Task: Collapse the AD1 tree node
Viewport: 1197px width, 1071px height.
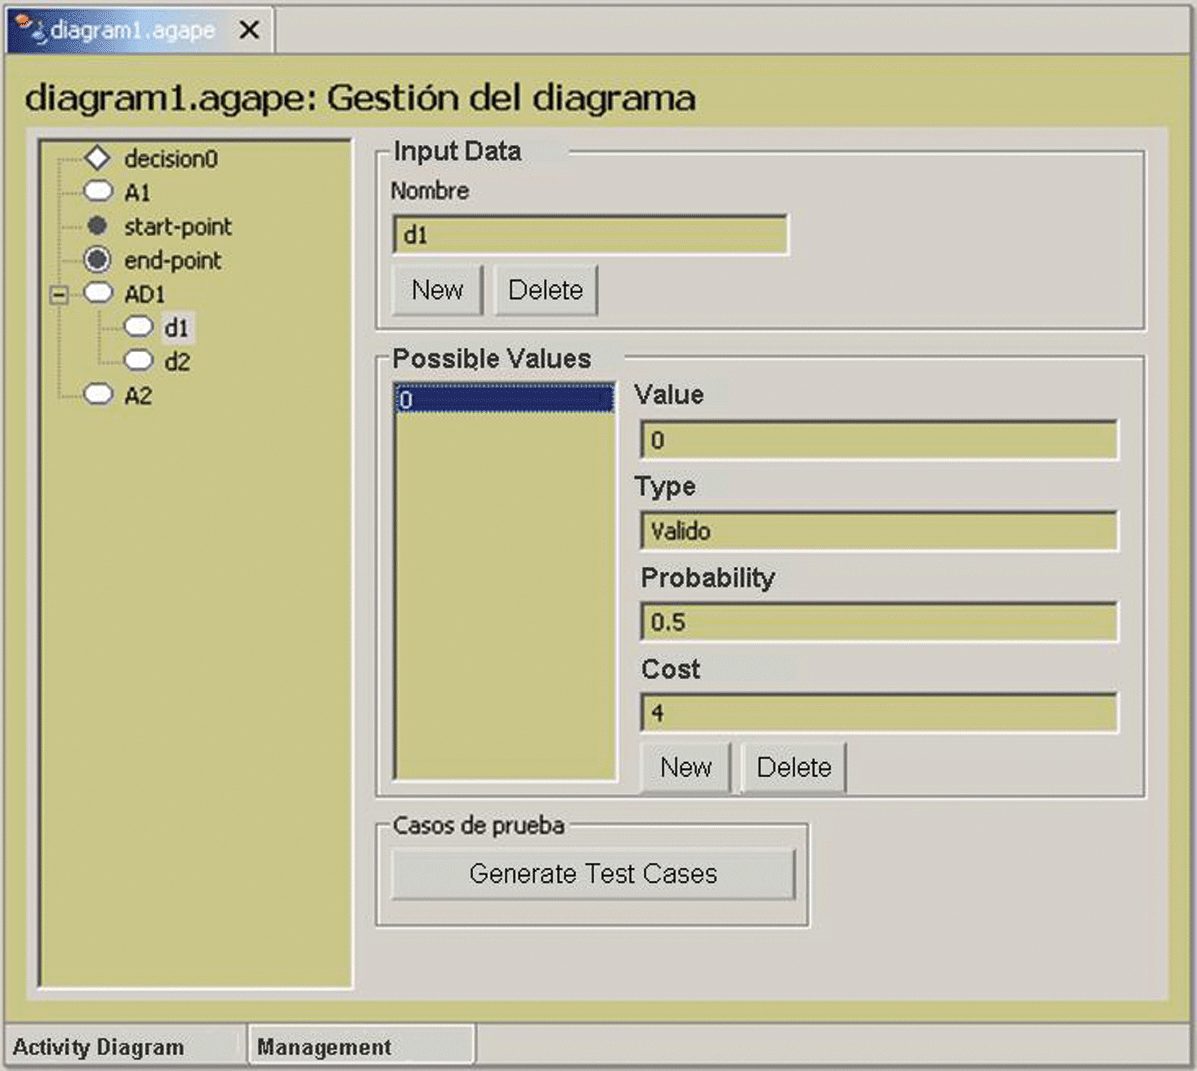Action: (59, 294)
